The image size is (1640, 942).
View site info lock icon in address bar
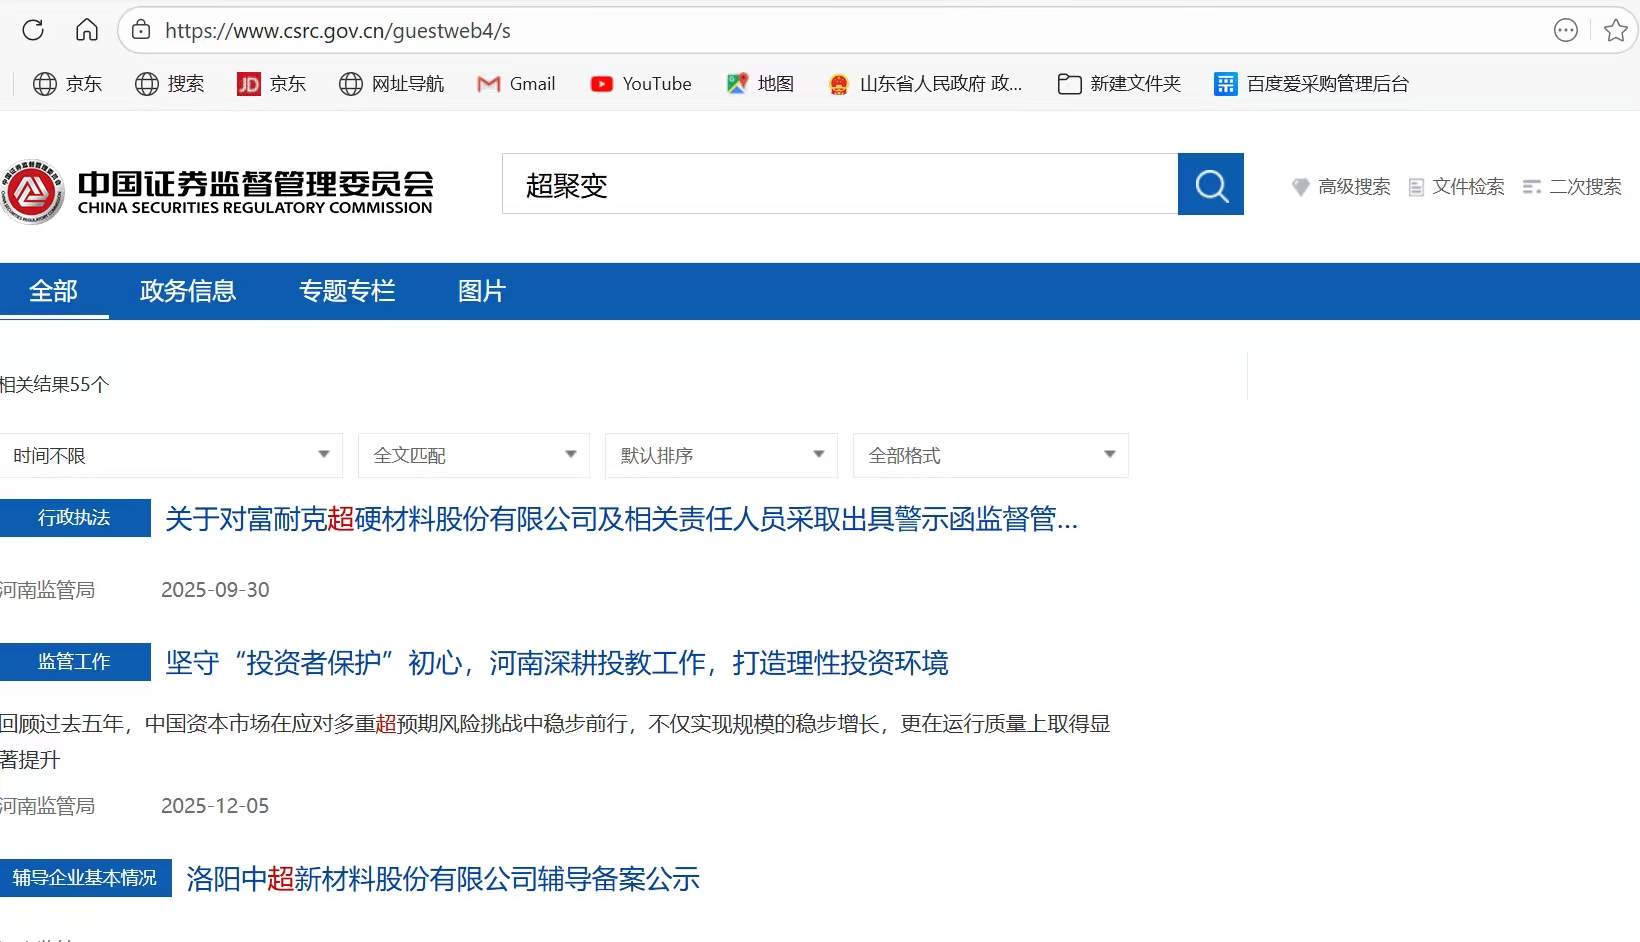[142, 30]
